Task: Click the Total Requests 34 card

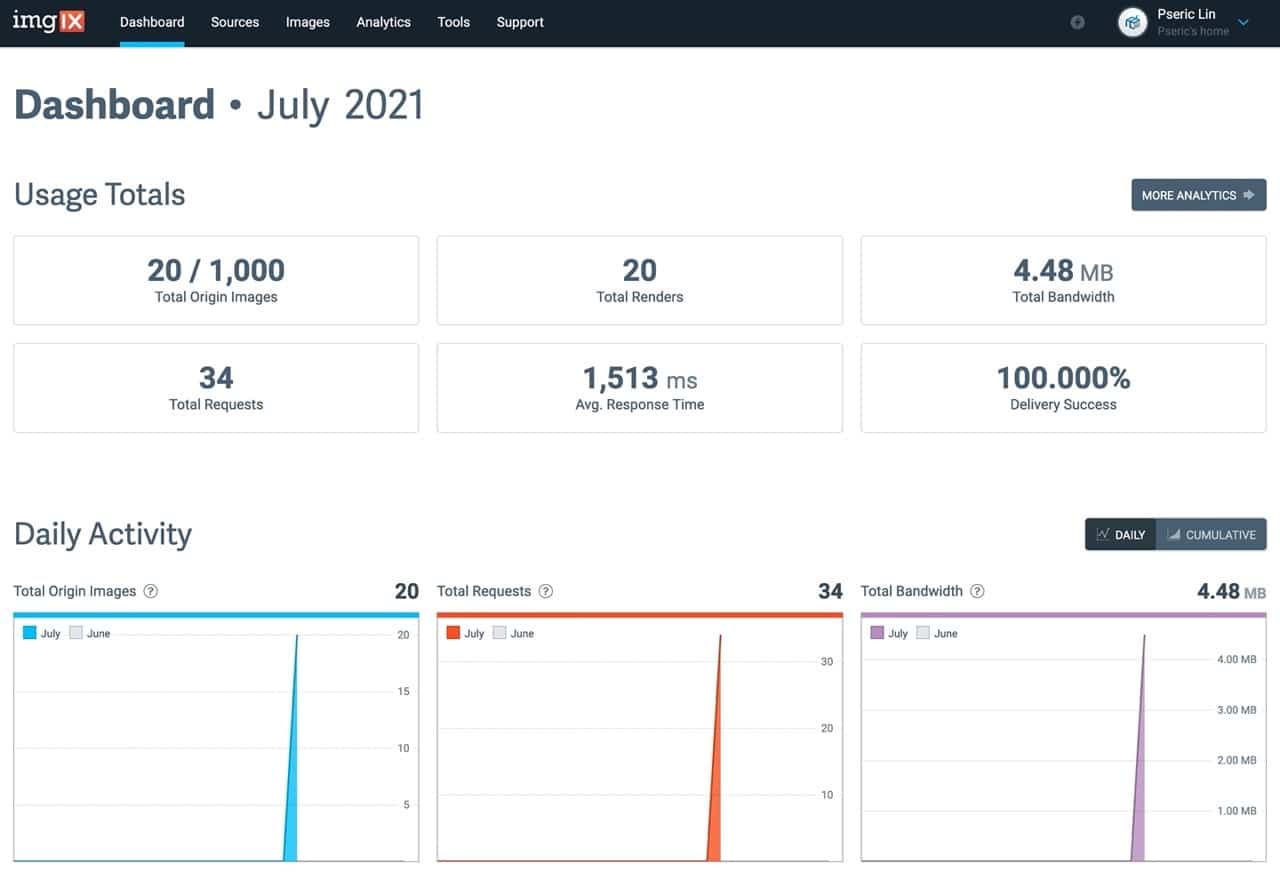Action: [216, 388]
